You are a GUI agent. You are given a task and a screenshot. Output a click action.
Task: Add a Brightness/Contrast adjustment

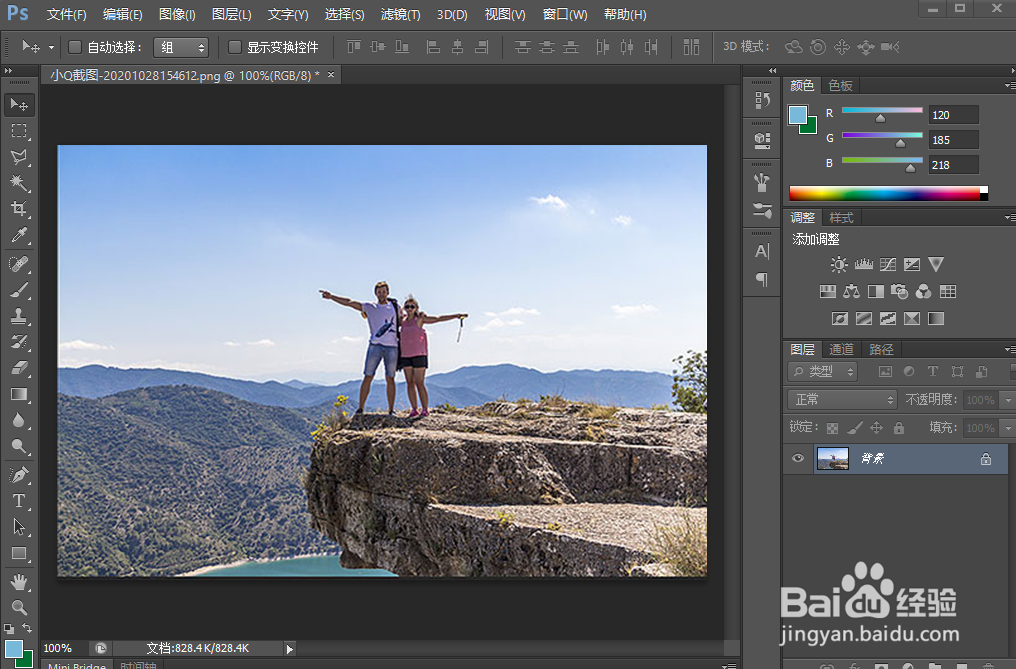pyautogui.click(x=839, y=264)
